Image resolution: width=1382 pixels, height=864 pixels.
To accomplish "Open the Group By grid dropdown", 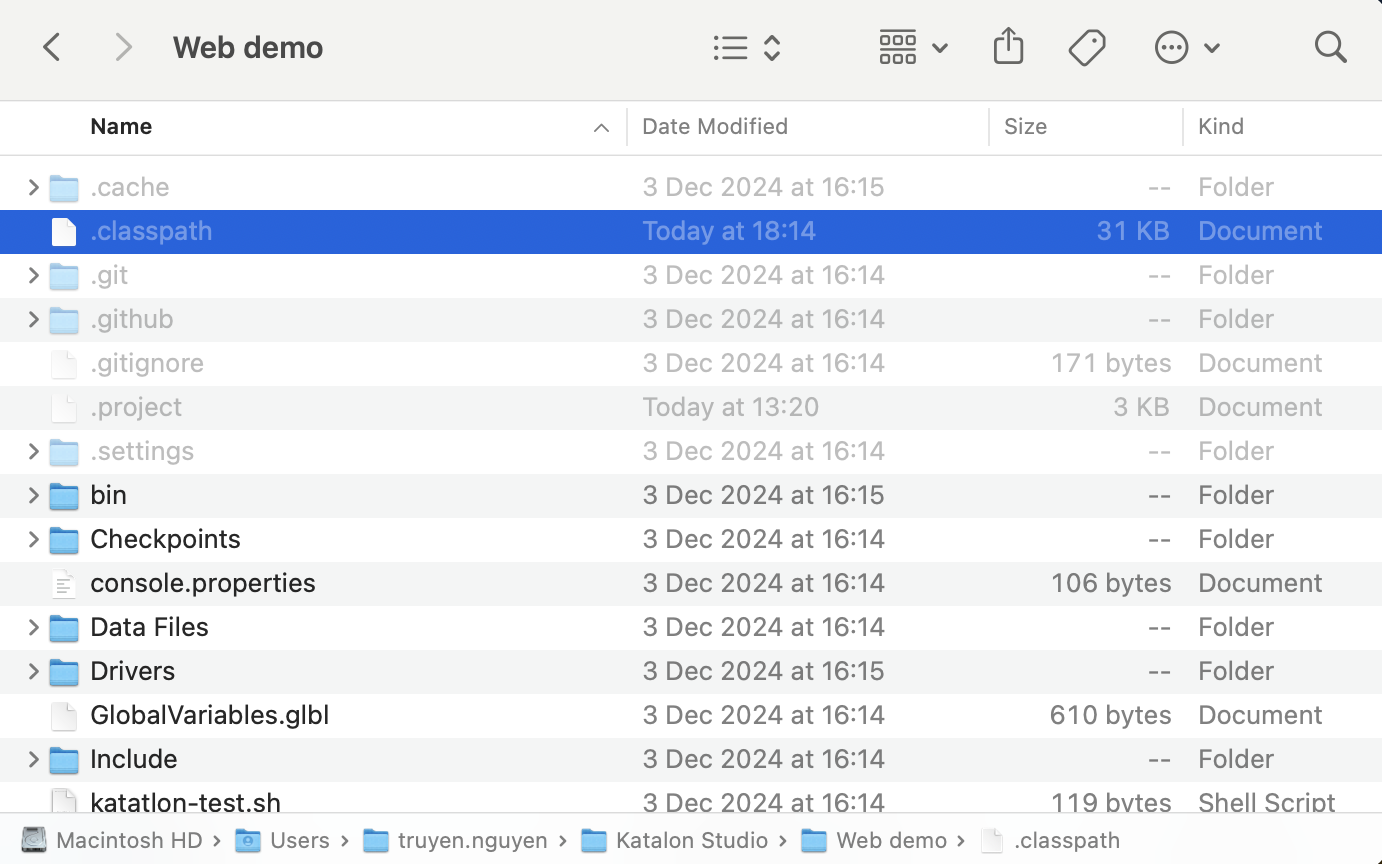I will coord(912,47).
